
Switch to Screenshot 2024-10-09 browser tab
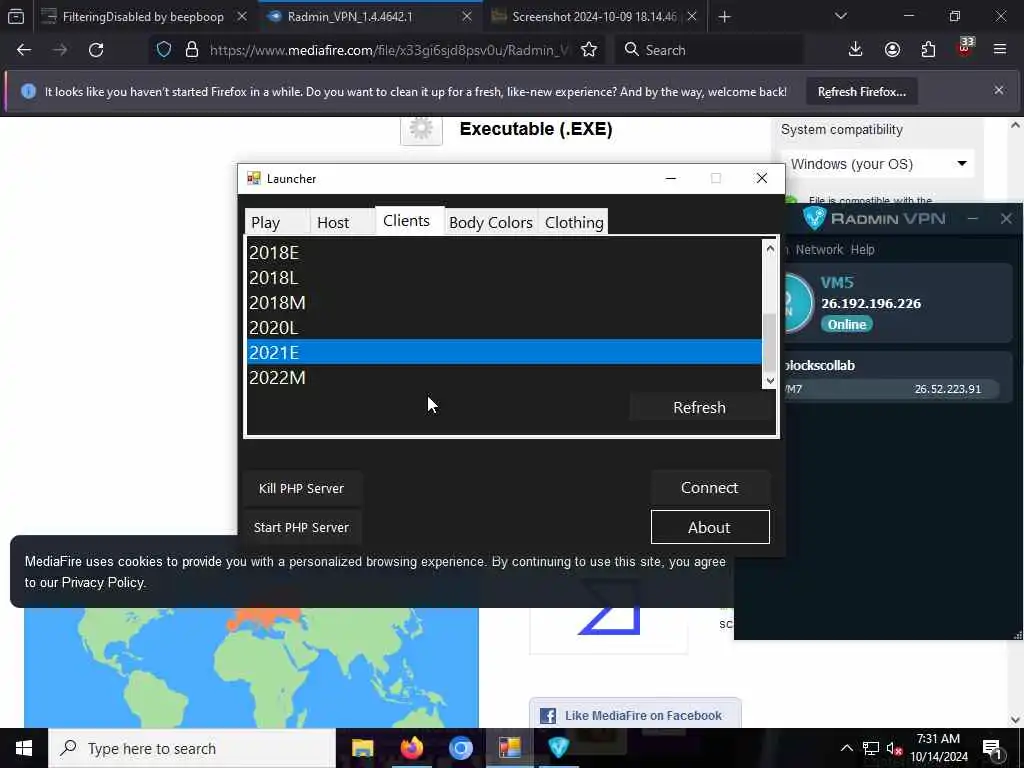(594, 17)
